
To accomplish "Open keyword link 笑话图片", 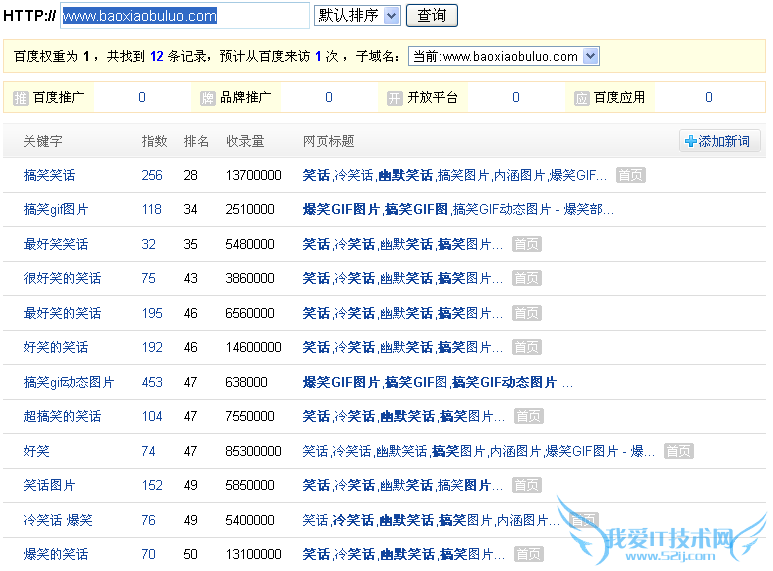I will (x=49, y=486).
